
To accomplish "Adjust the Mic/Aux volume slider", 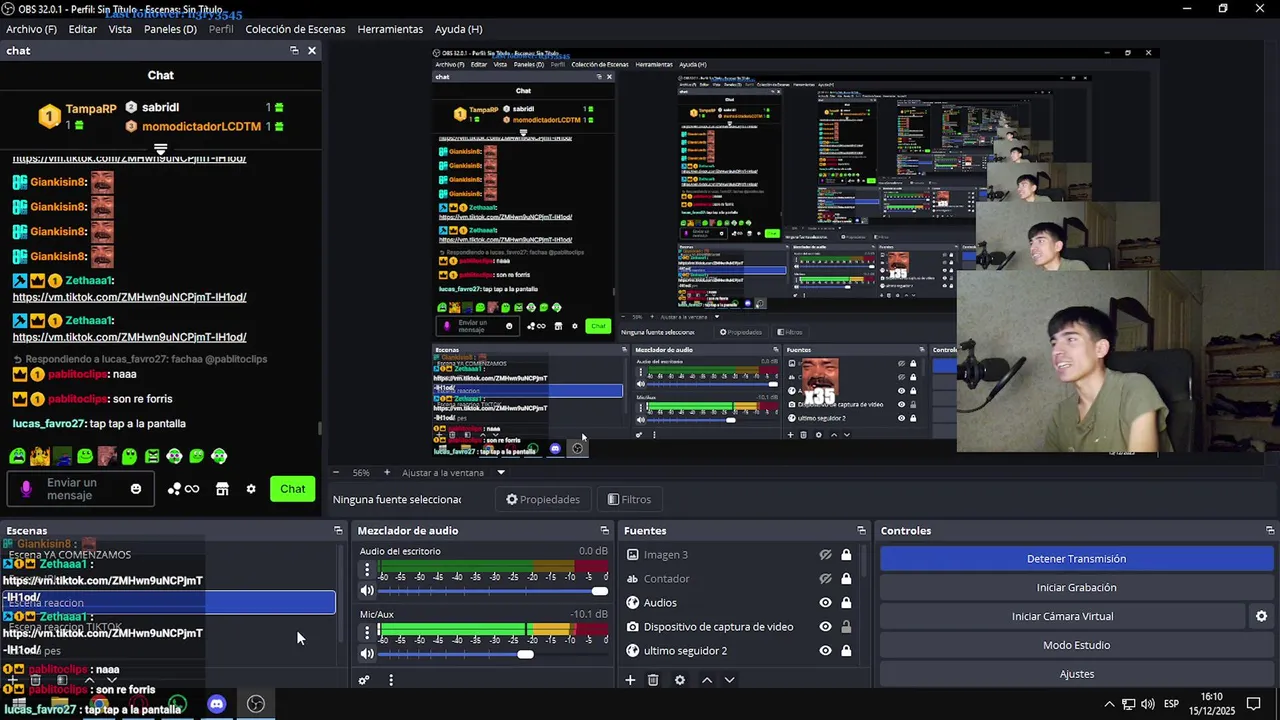I will (493, 654).
